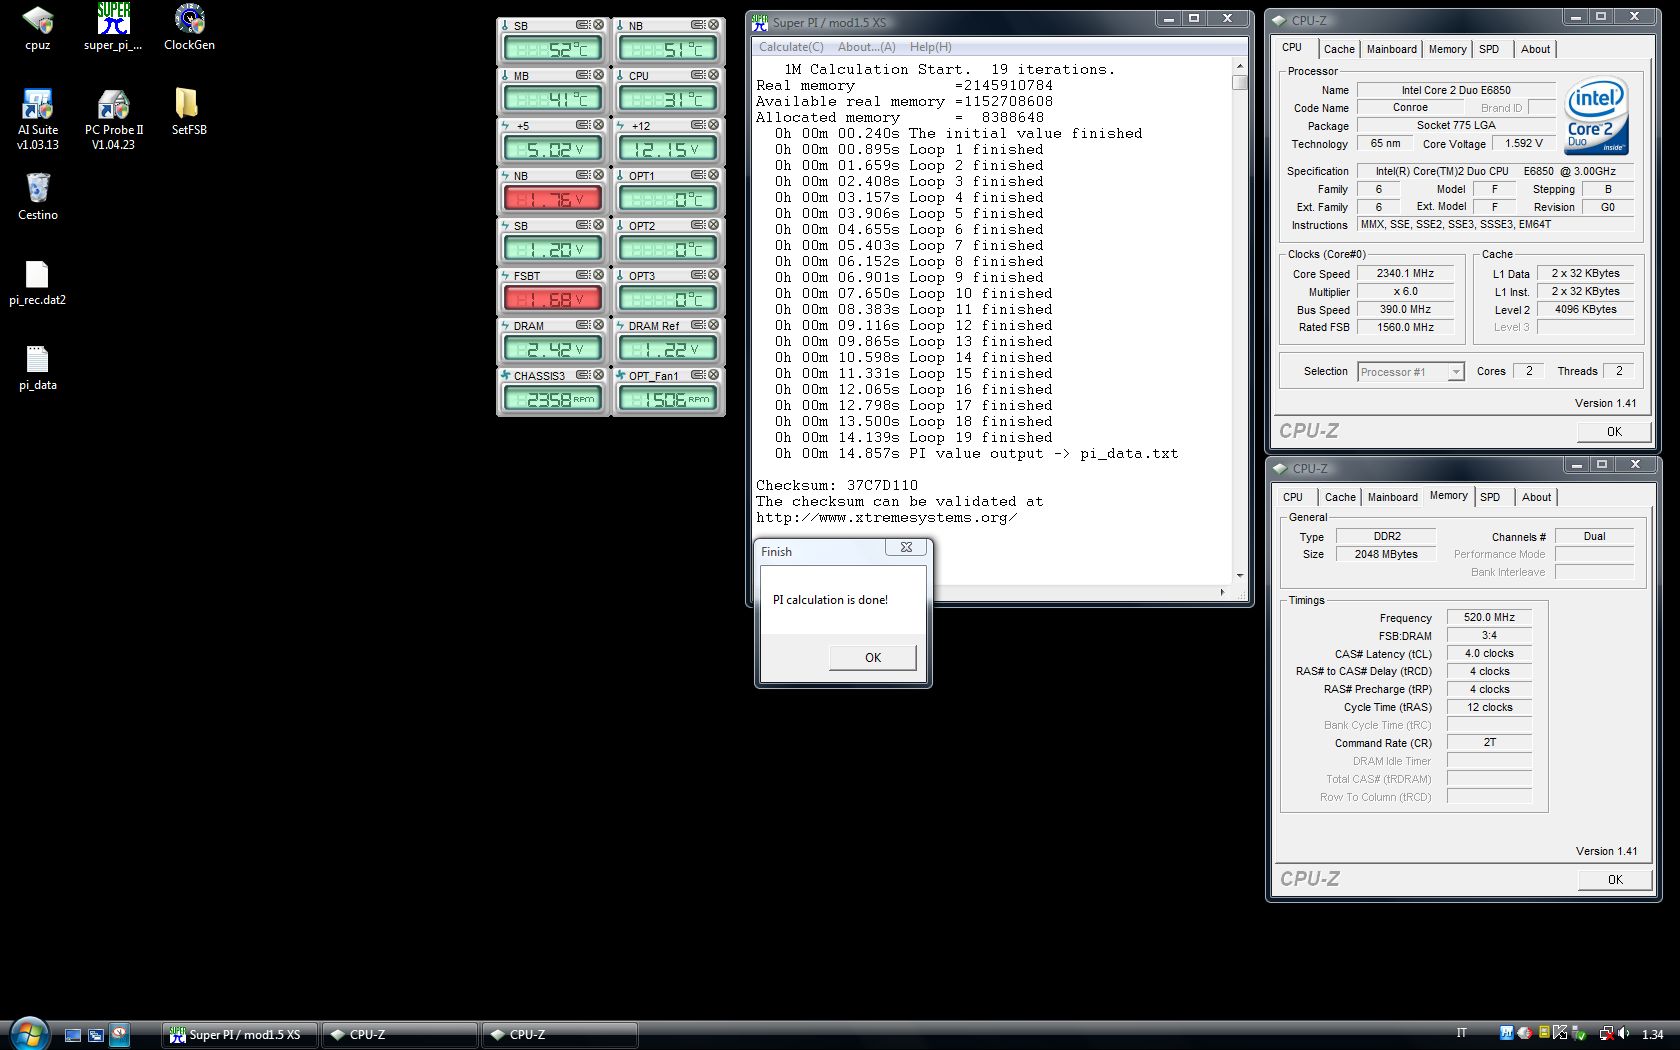Click the volume speaker tray icon
1680x1050 pixels.
point(1623,1034)
